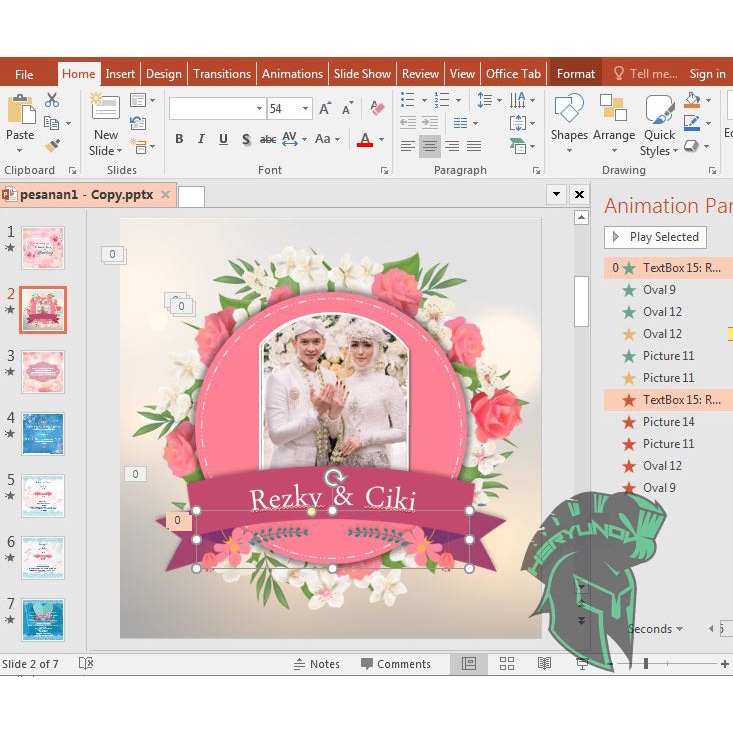Viewport: 733px width, 733px height.
Task: Click the font color red A
Action: (x=366, y=139)
